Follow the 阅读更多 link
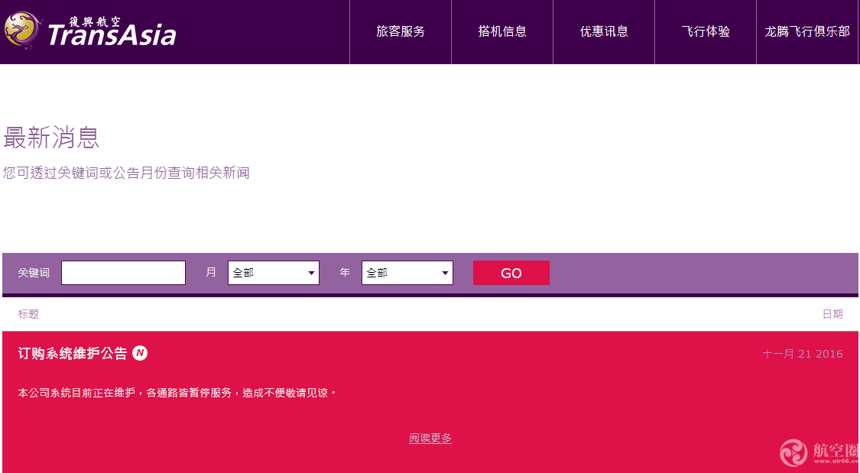 (x=430, y=438)
